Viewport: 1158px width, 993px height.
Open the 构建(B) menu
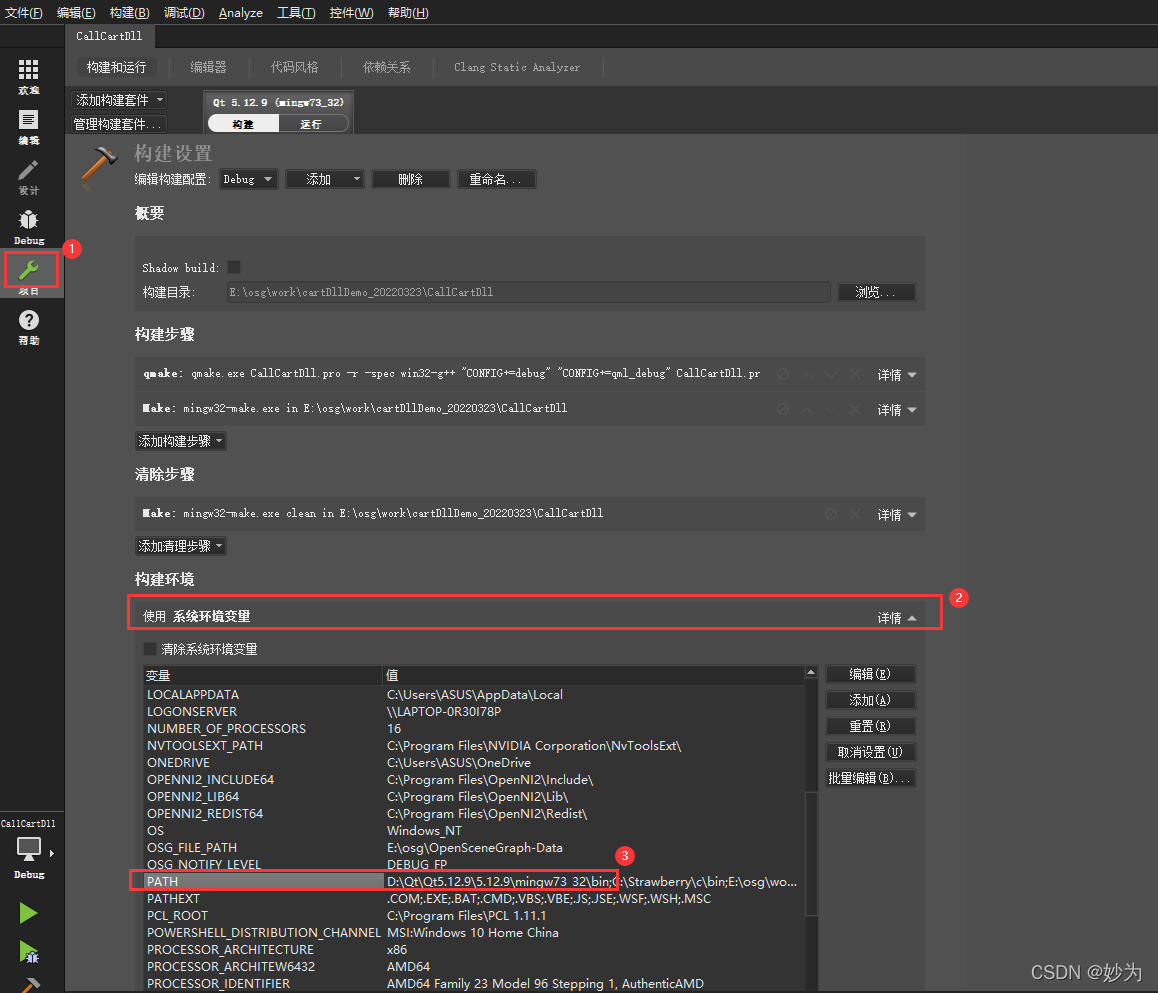pyautogui.click(x=129, y=13)
